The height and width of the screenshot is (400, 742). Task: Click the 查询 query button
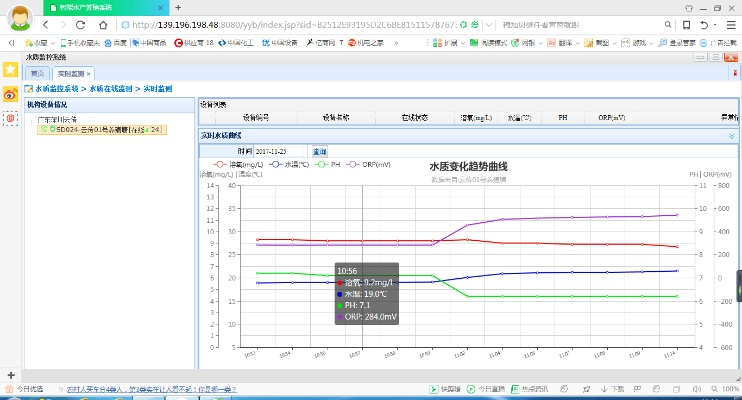coord(319,151)
